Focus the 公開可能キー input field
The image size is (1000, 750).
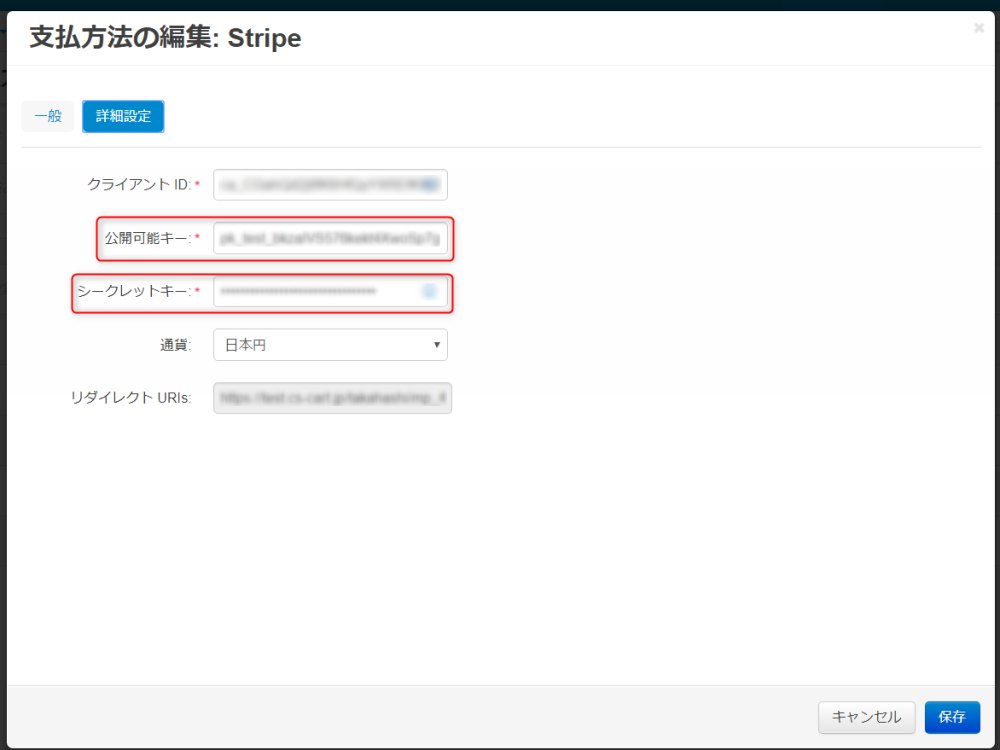(330, 239)
